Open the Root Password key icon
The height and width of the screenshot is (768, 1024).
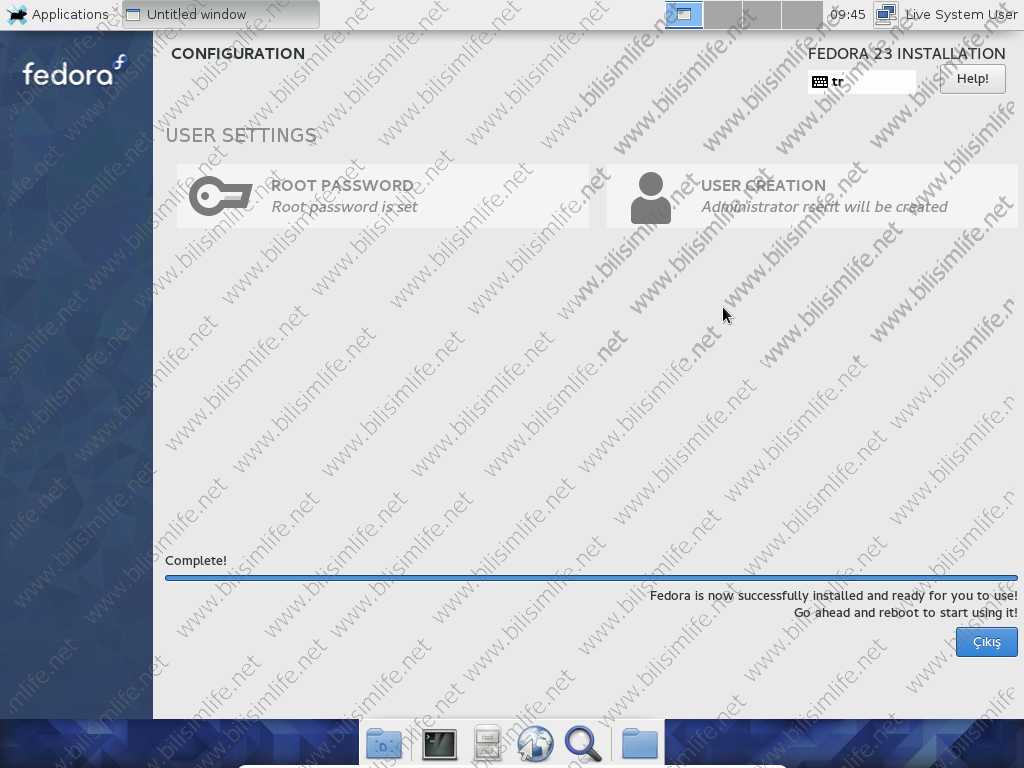coord(220,196)
